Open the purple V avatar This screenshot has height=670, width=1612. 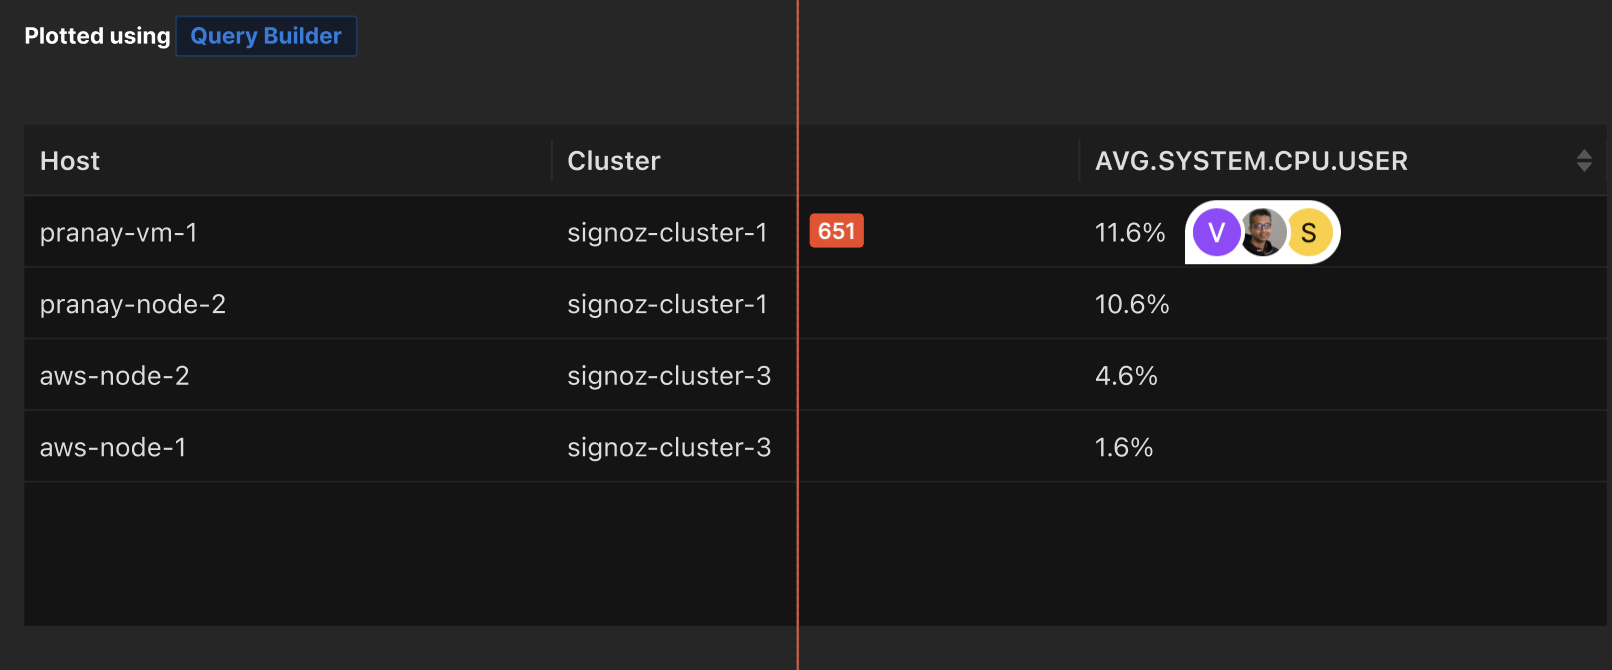click(x=1216, y=232)
